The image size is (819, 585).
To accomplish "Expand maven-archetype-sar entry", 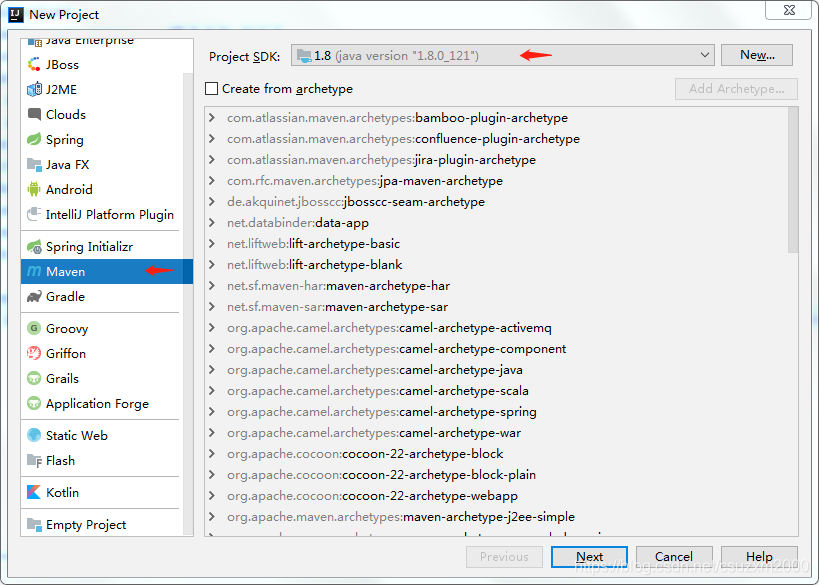I will 212,307.
